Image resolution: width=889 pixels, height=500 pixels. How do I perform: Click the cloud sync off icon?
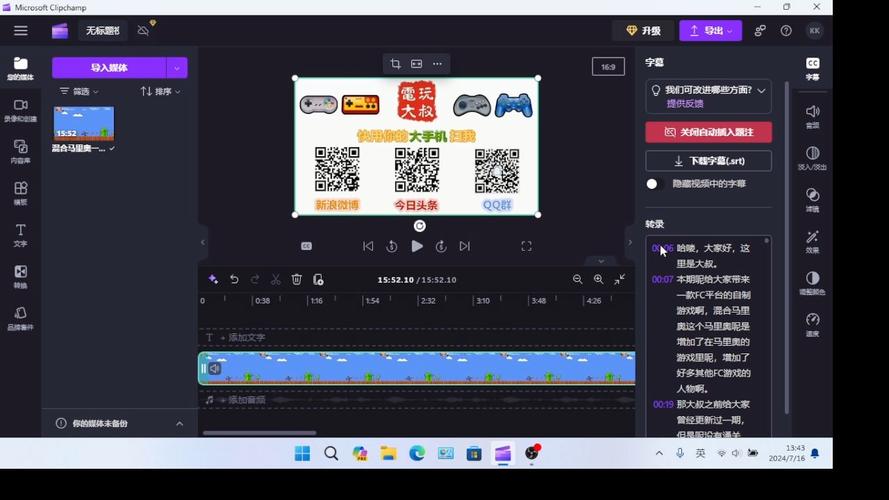144,31
